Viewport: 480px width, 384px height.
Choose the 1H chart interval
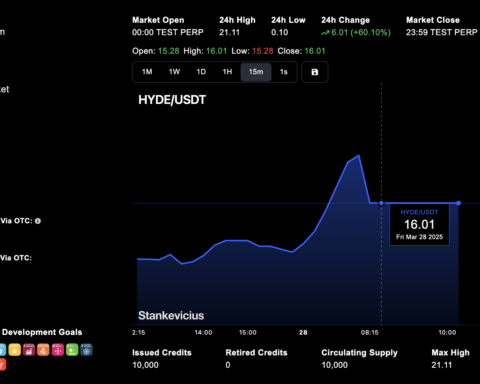pyautogui.click(x=227, y=72)
